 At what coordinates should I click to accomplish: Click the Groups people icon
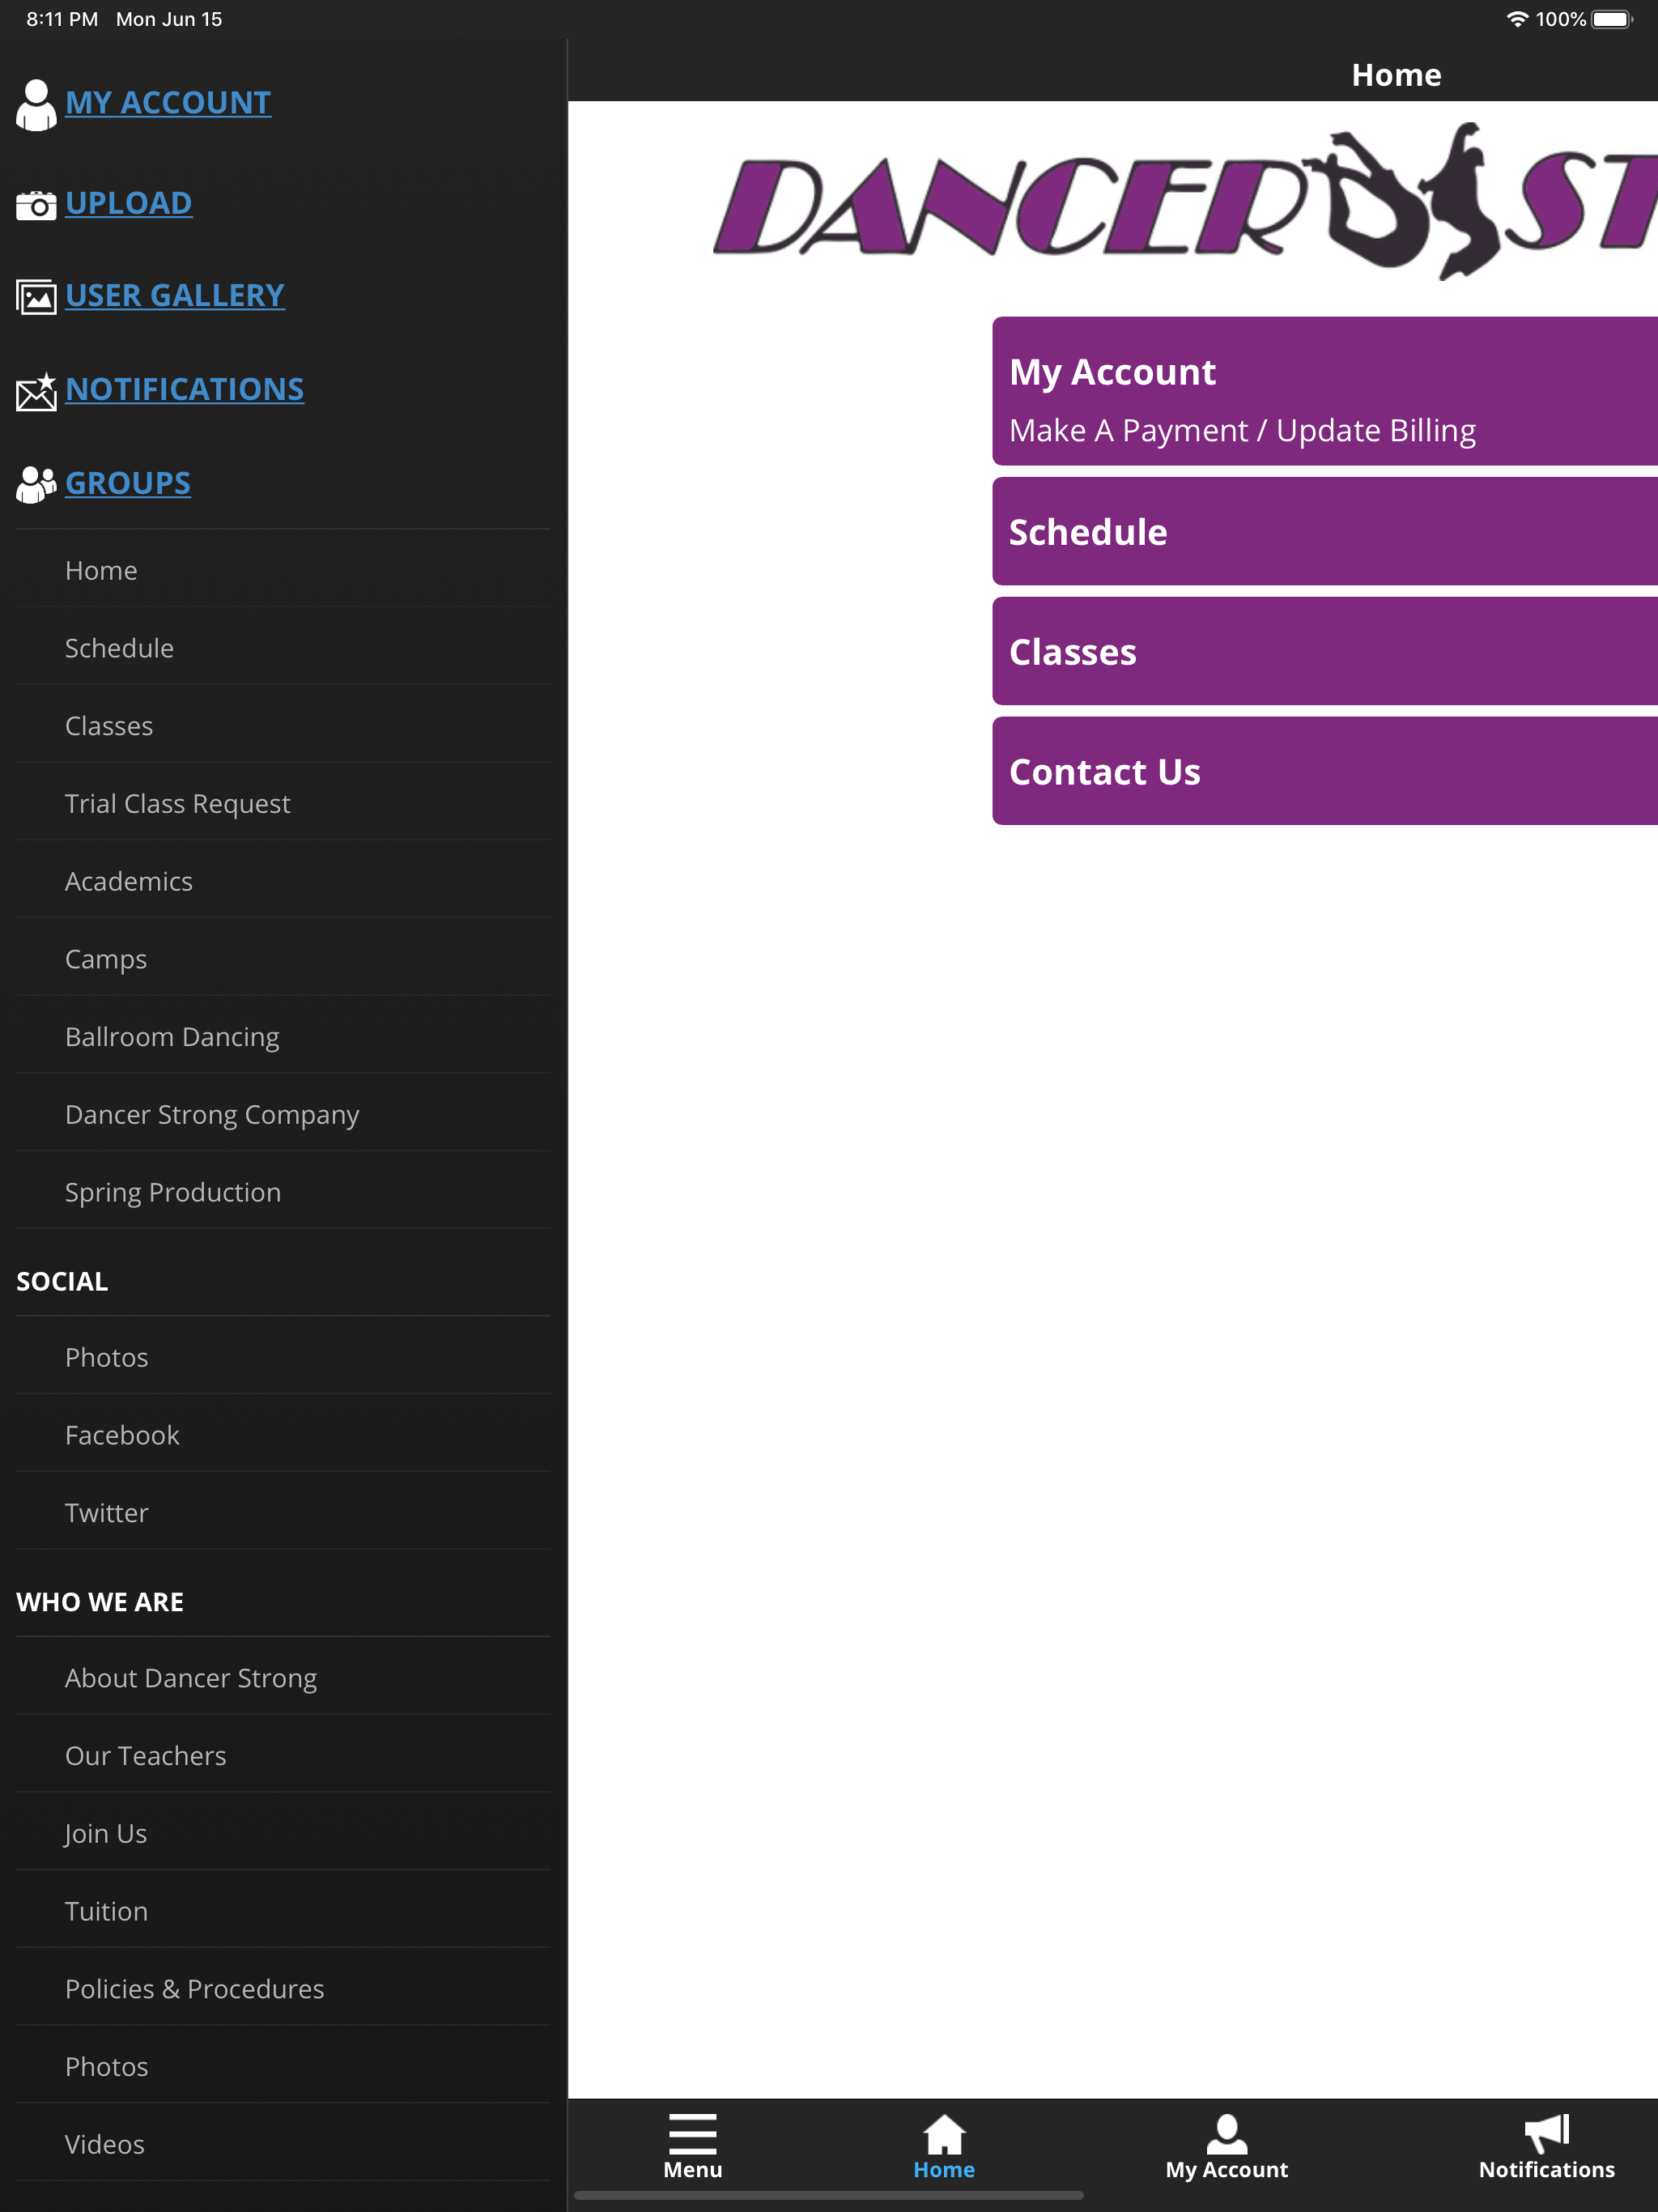tap(36, 484)
